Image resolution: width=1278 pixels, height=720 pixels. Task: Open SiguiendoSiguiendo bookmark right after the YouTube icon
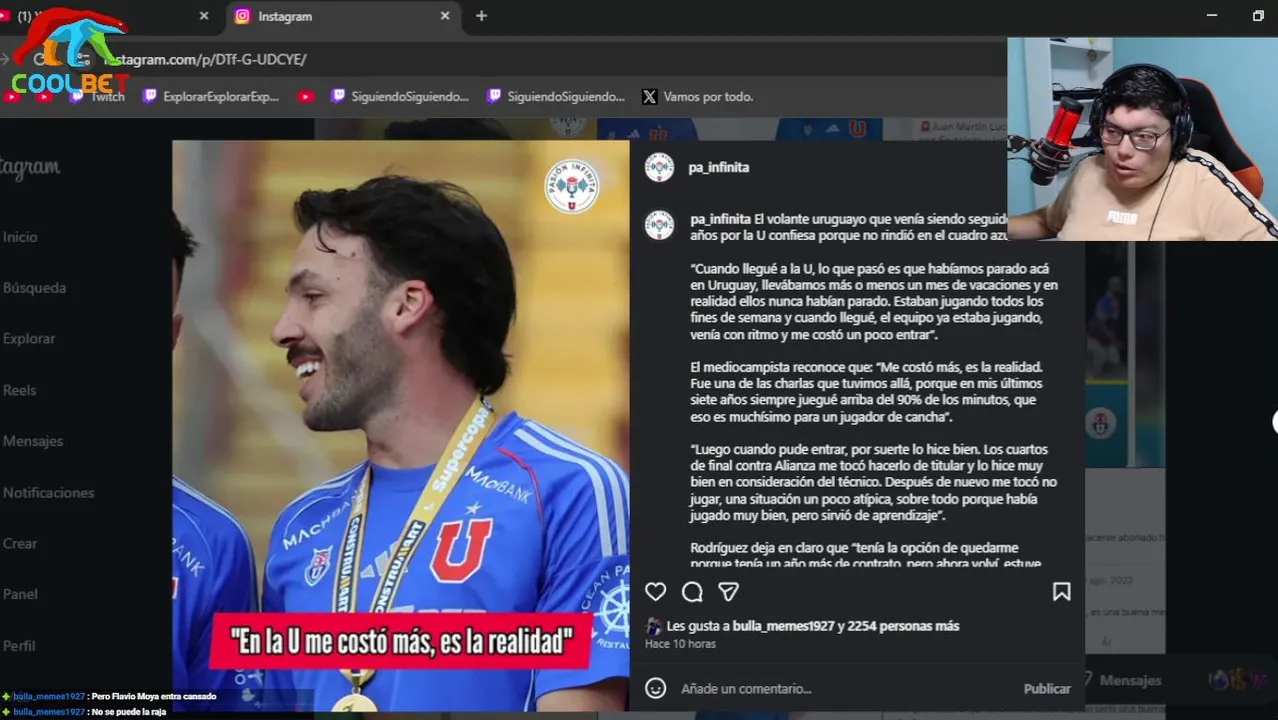point(400,97)
